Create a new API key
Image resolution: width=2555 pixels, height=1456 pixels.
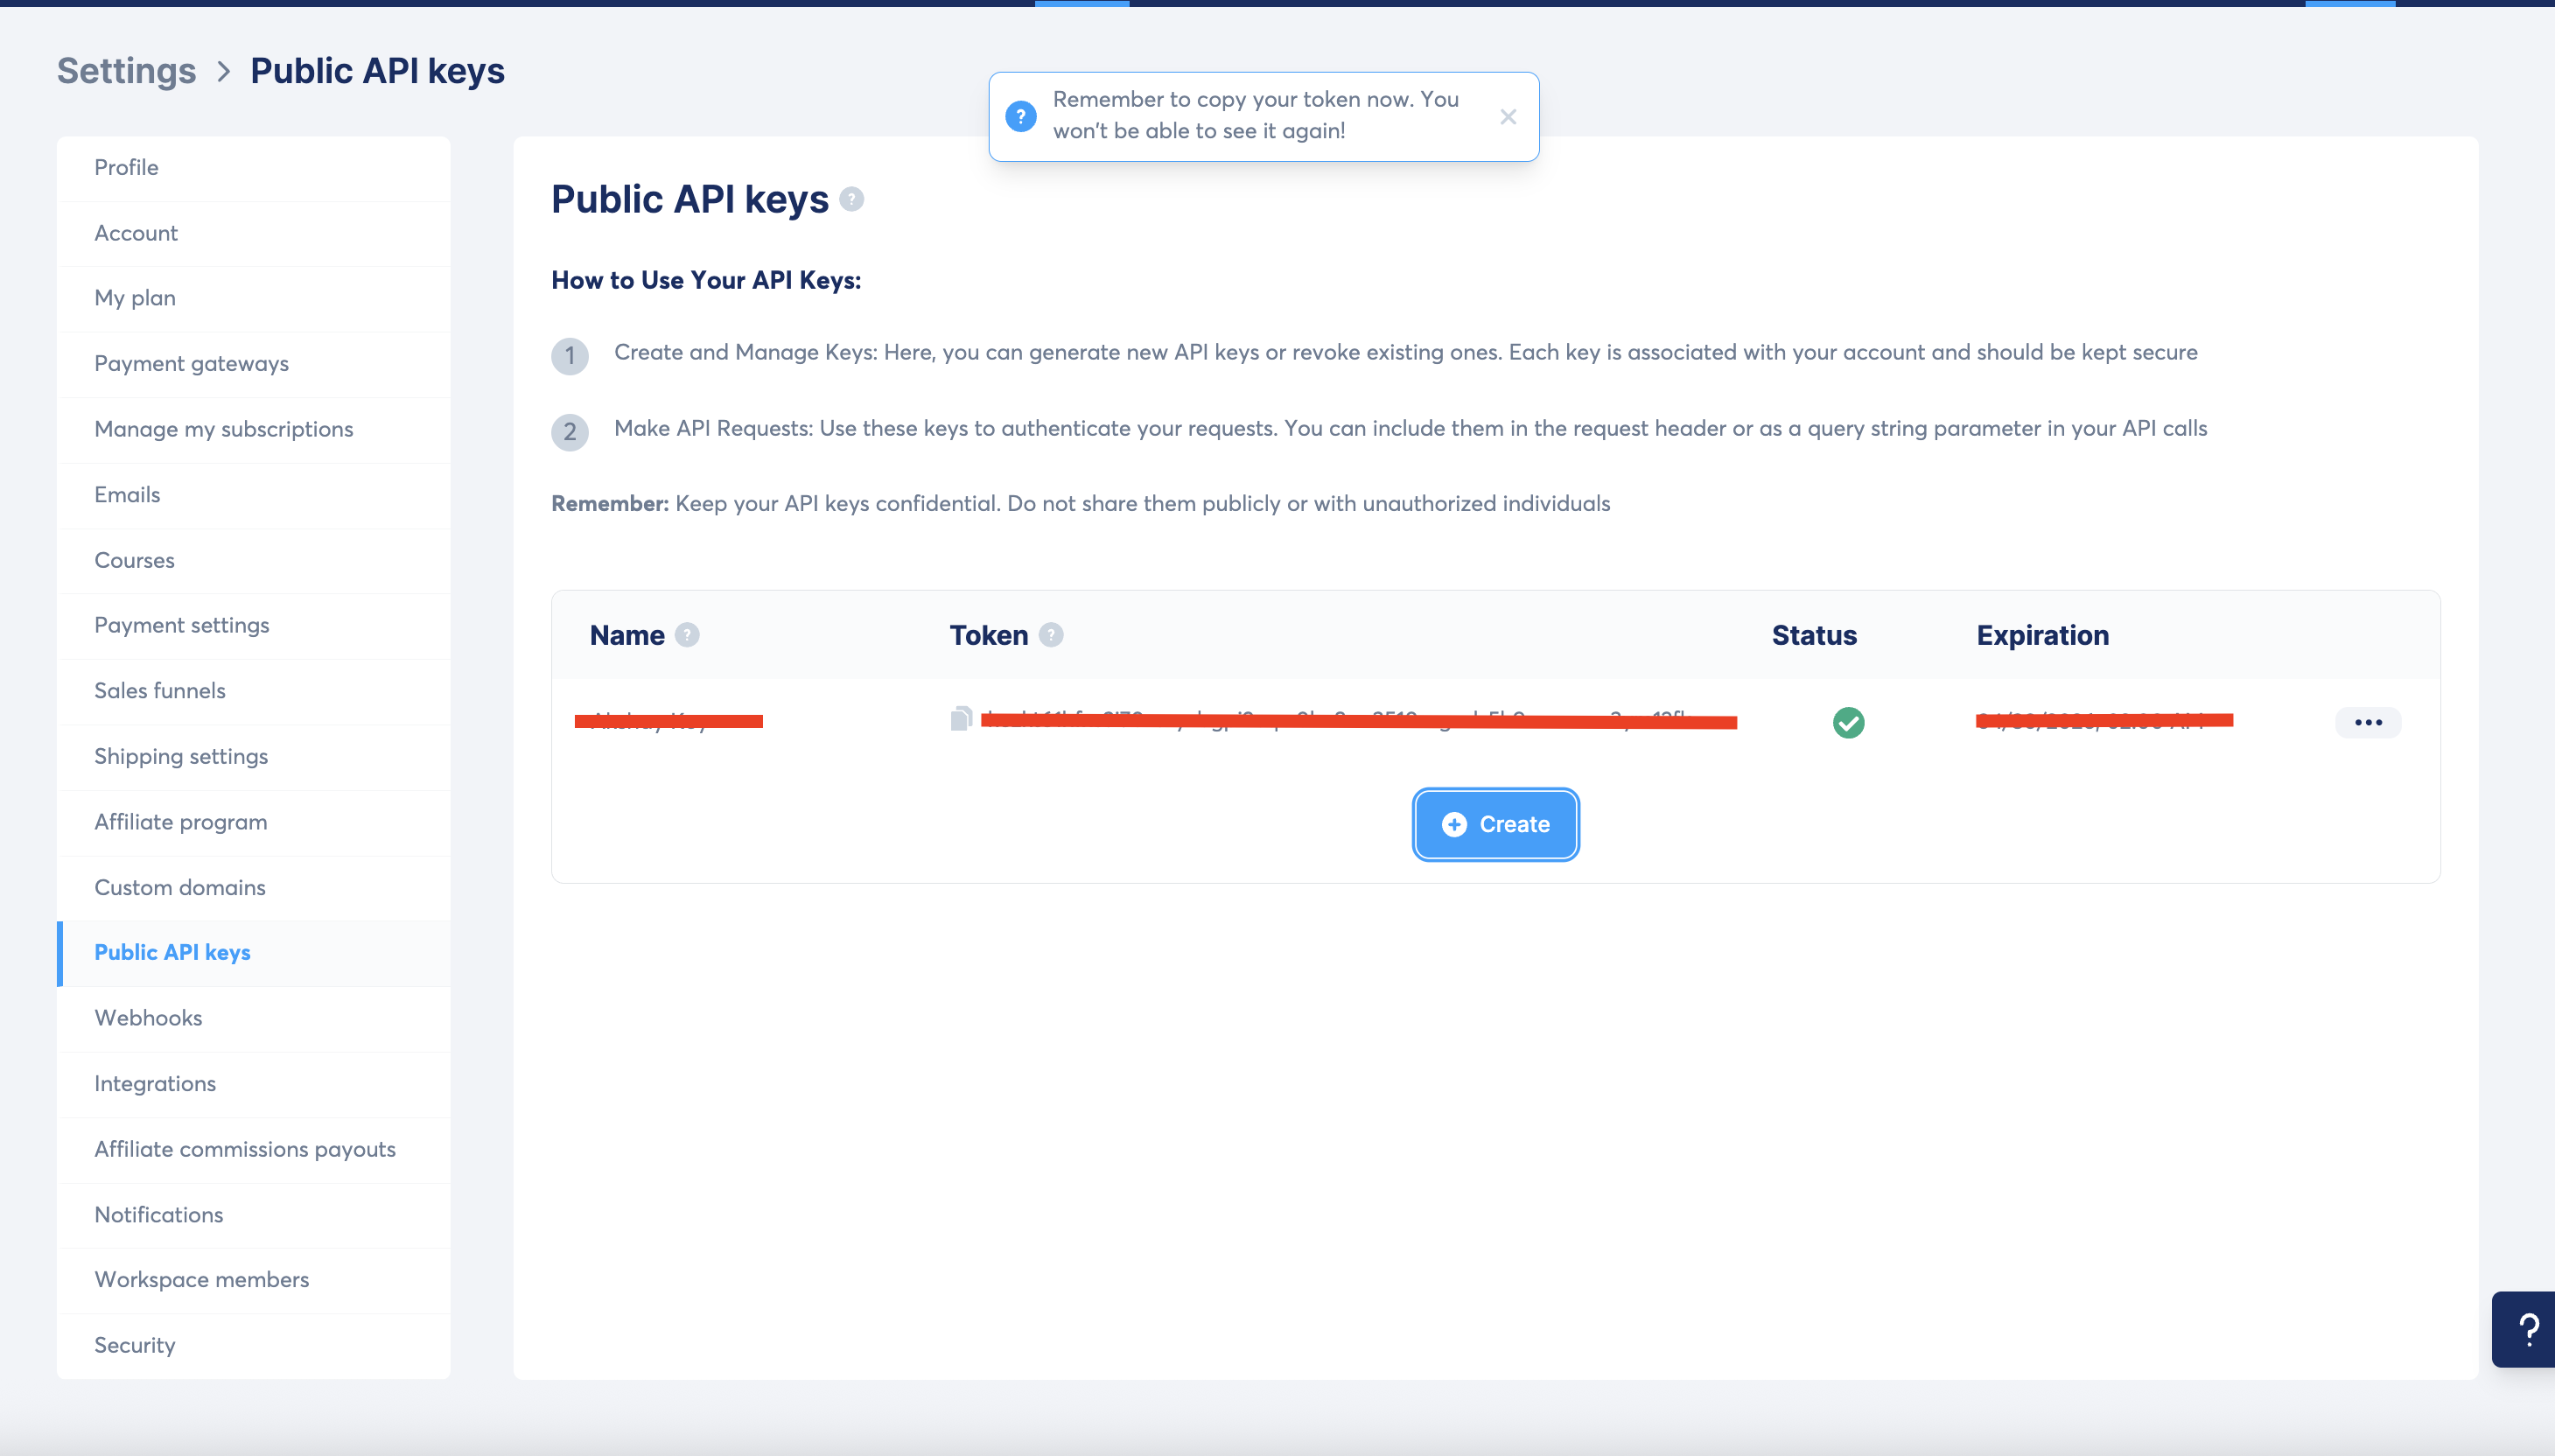pyautogui.click(x=1495, y=824)
